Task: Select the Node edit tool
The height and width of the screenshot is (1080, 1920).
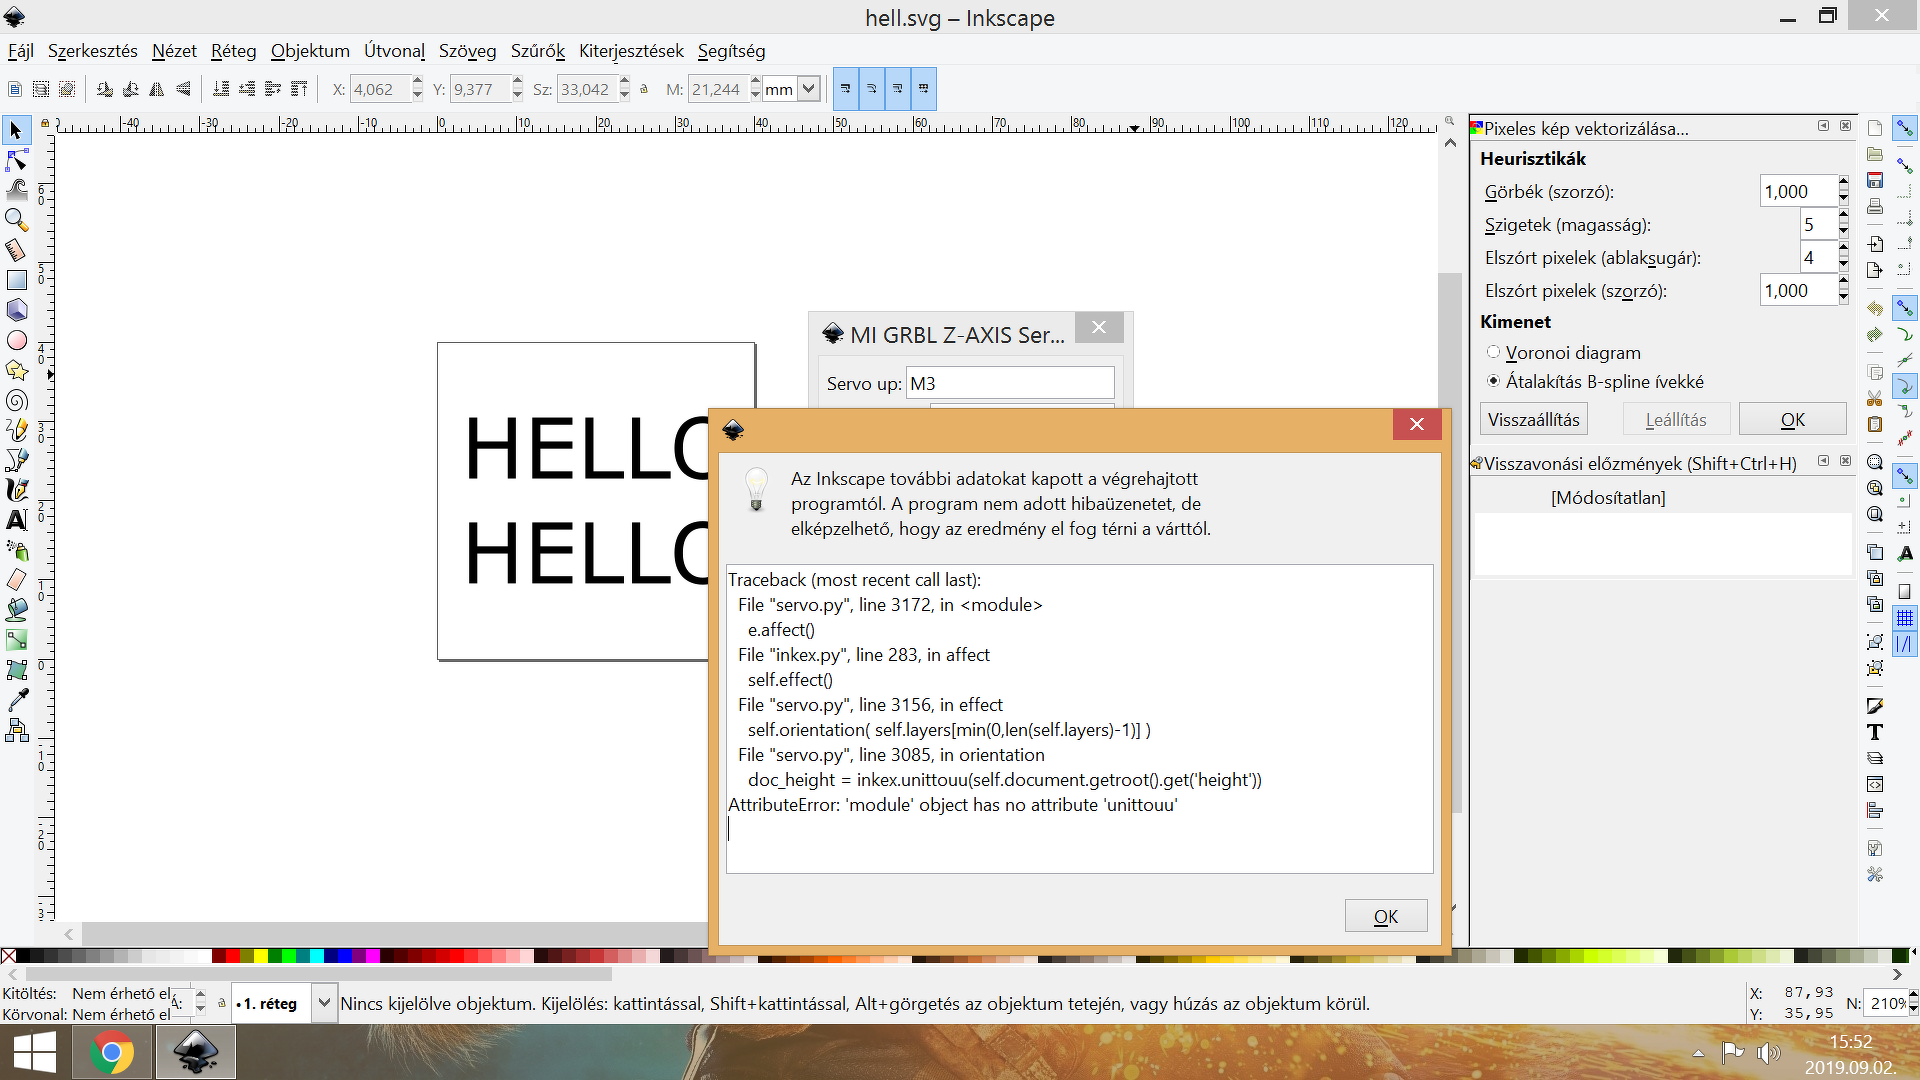Action: point(16,160)
